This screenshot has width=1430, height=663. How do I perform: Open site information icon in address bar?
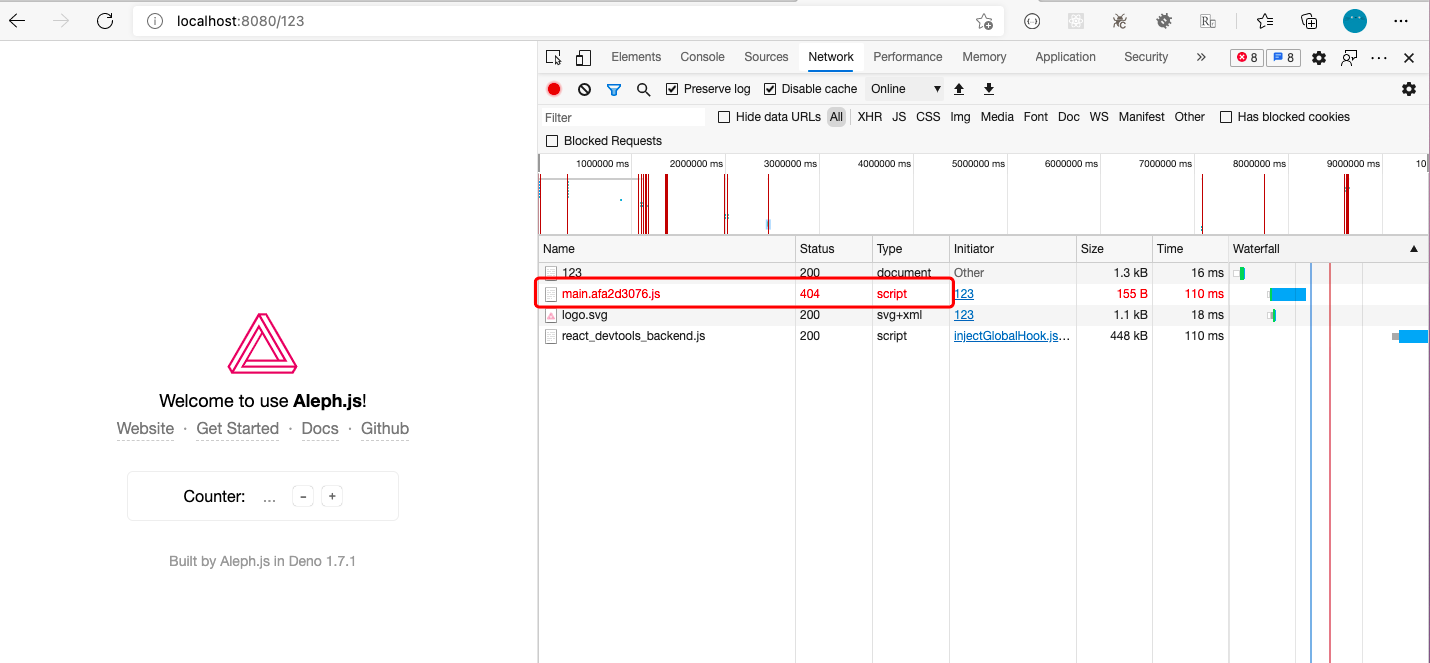pos(155,21)
